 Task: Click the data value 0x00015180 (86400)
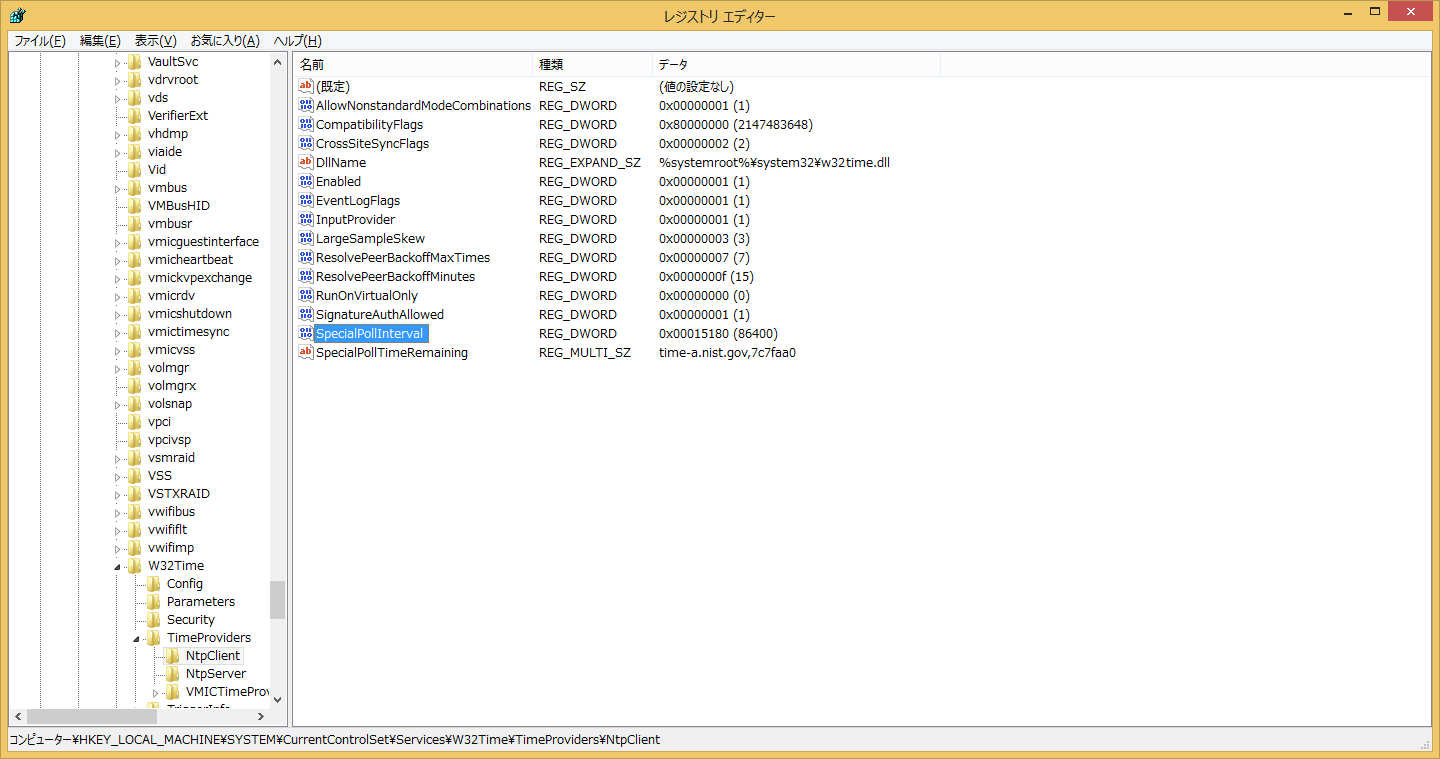[718, 333]
